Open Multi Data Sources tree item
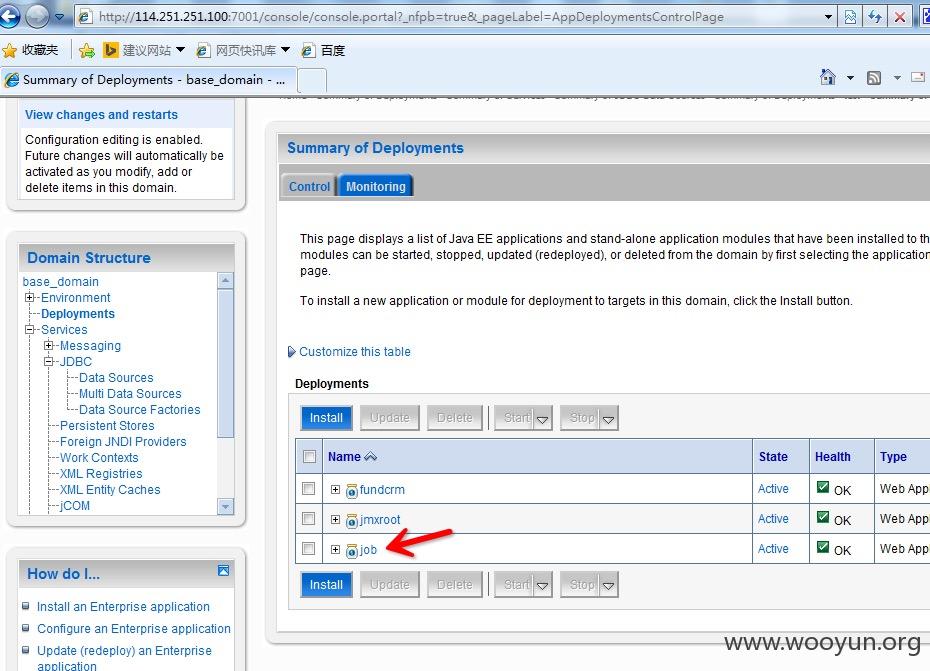 [130, 393]
